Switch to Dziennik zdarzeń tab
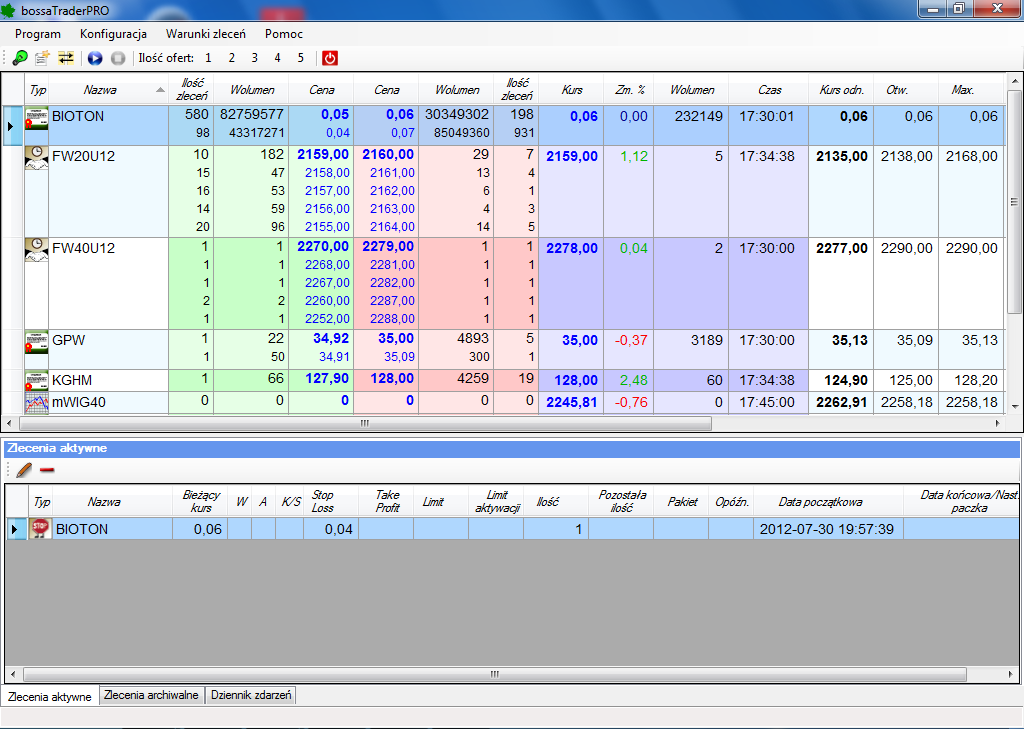 [x=251, y=695]
